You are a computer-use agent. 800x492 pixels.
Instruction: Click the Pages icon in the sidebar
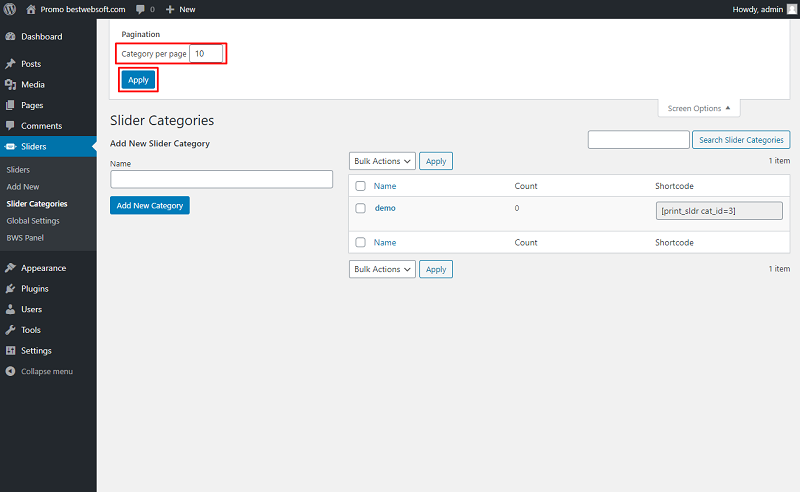pyautogui.click(x=10, y=105)
